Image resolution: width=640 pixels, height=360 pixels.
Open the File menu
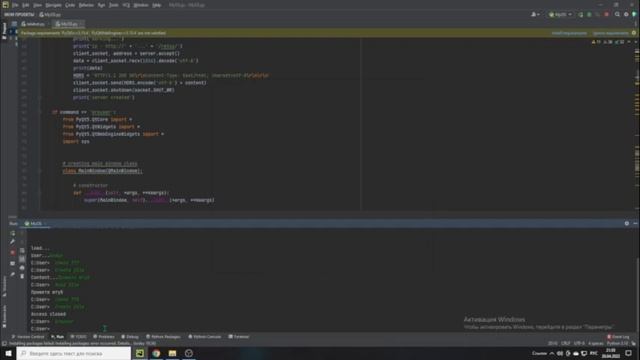pyautogui.click(x=15, y=5)
